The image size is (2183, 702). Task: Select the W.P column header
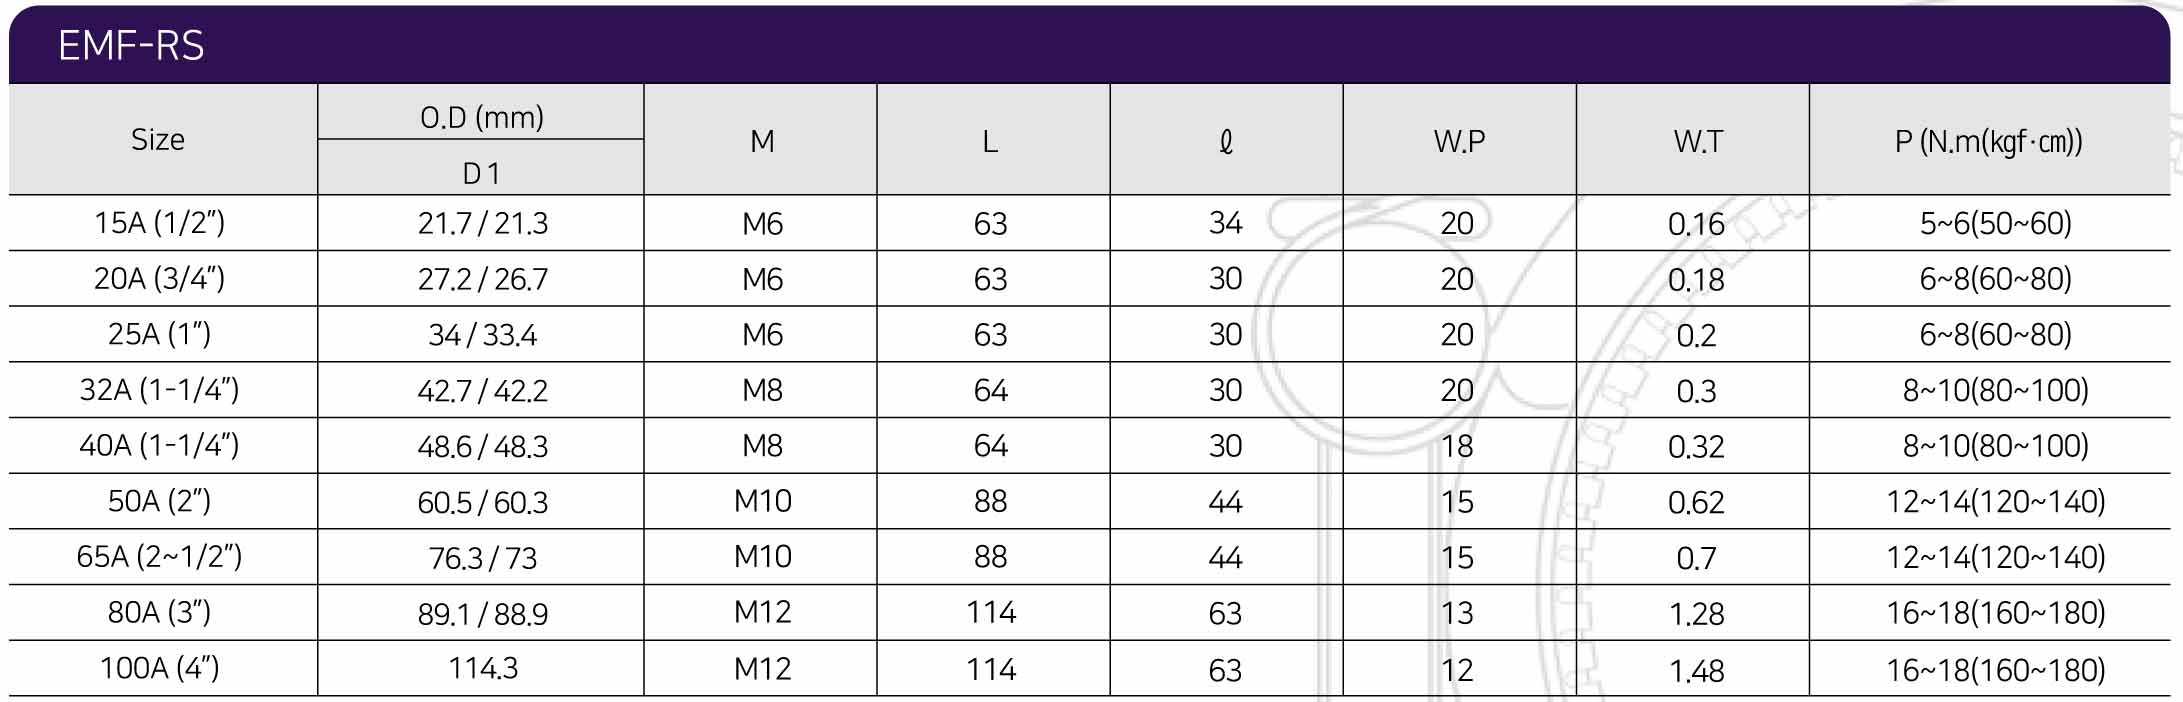1458,141
